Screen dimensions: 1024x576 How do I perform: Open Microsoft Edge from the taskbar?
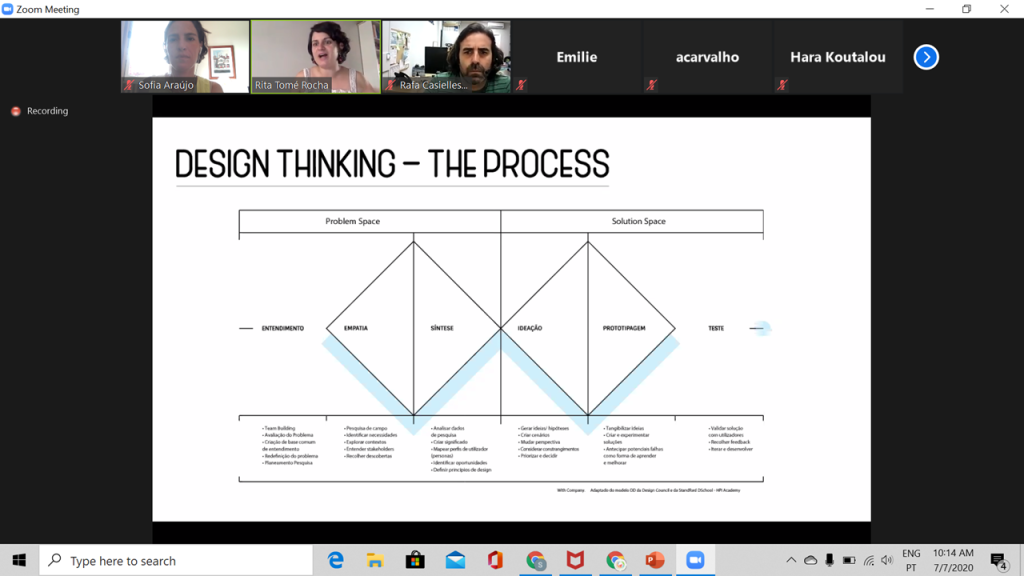[x=336, y=560]
